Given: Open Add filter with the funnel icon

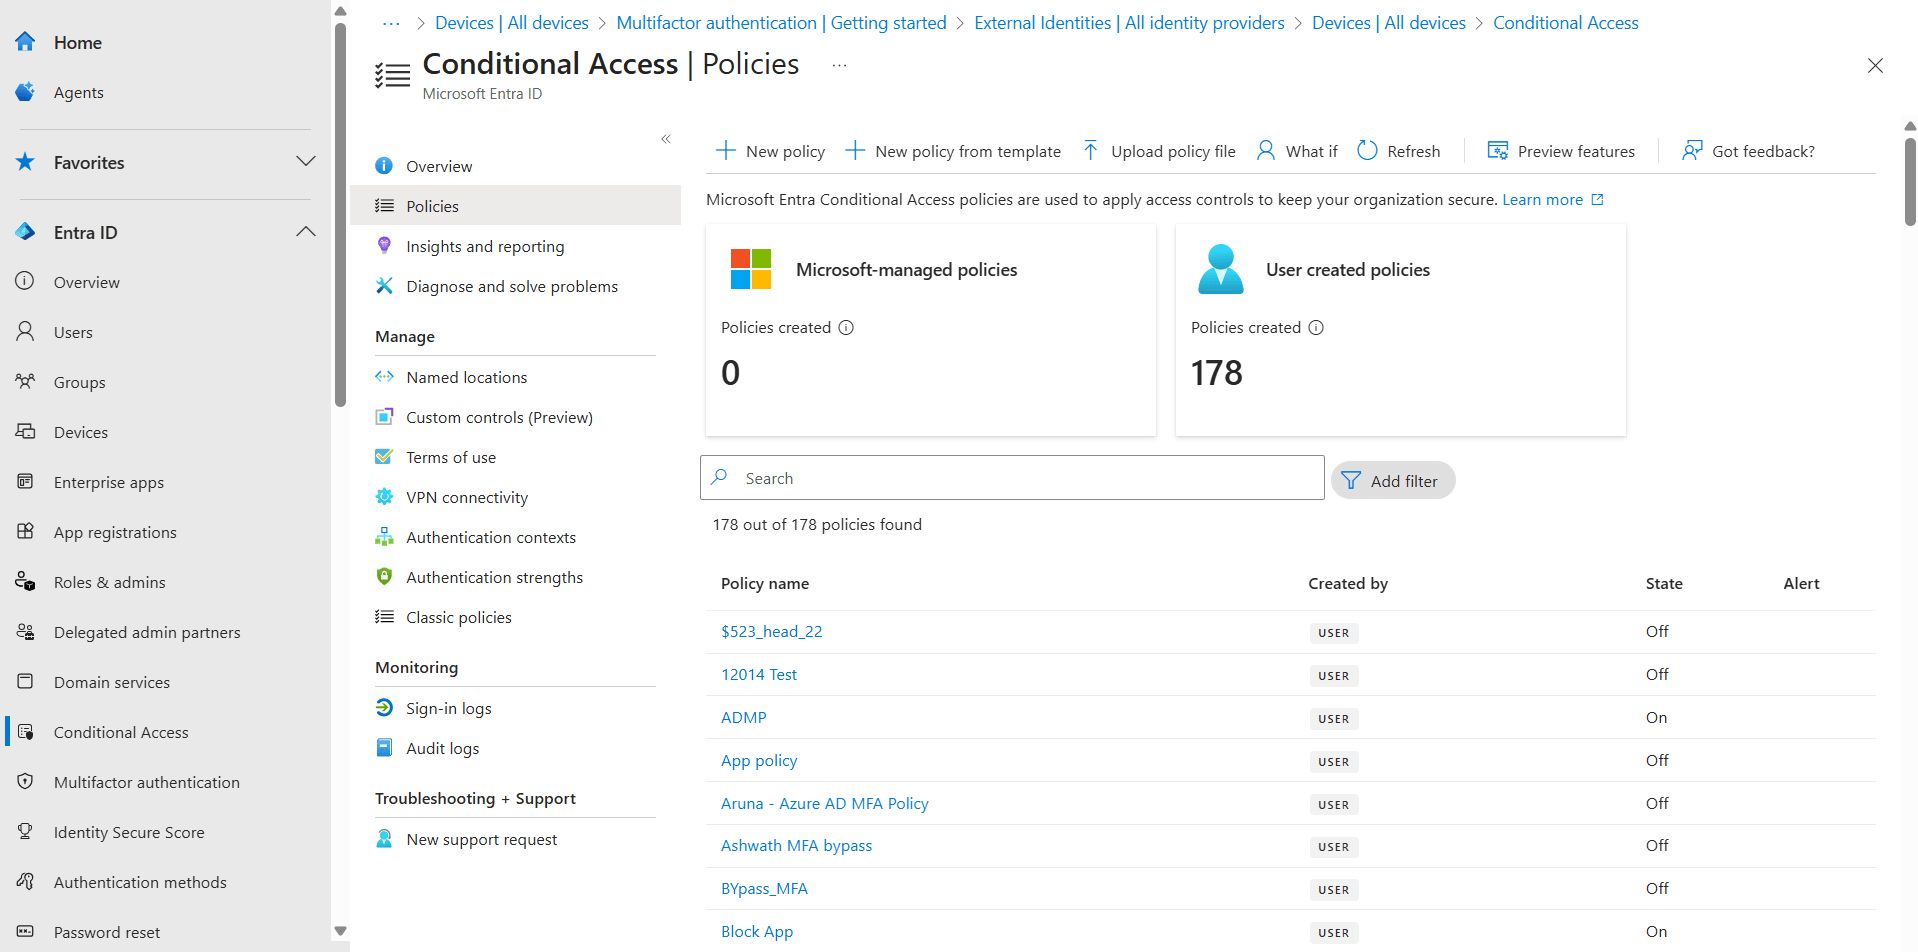Looking at the screenshot, I should pyautogui.click(x=1352, y=480).
